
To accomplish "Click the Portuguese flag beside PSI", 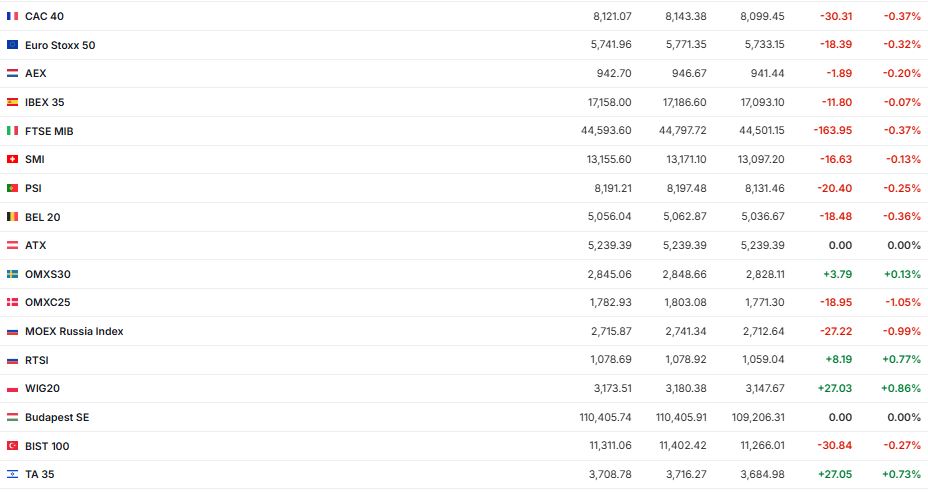I will click(12, 188).
